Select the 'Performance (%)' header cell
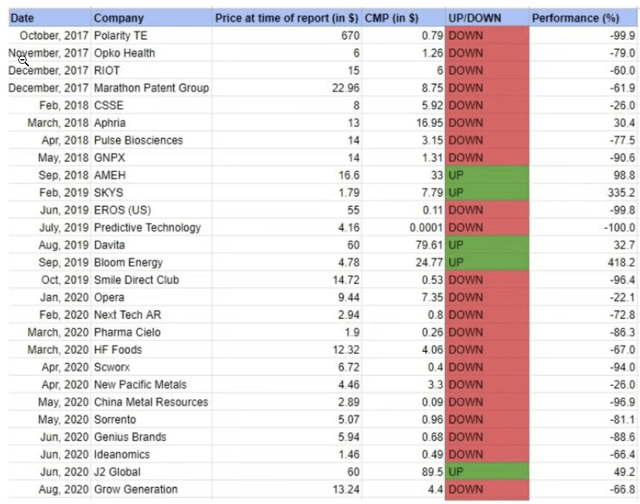The image size is (640, 504). coord(584,18)
